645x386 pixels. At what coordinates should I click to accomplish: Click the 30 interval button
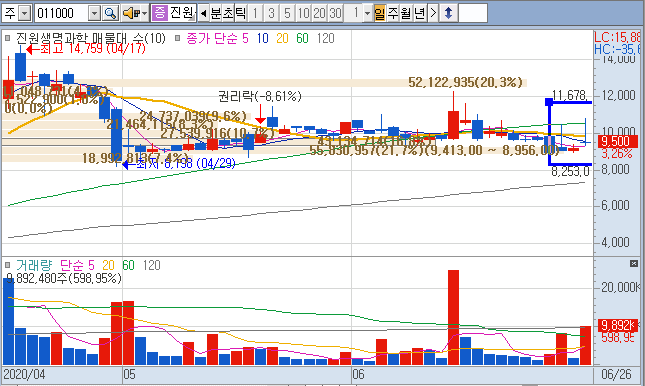[335, 13]
